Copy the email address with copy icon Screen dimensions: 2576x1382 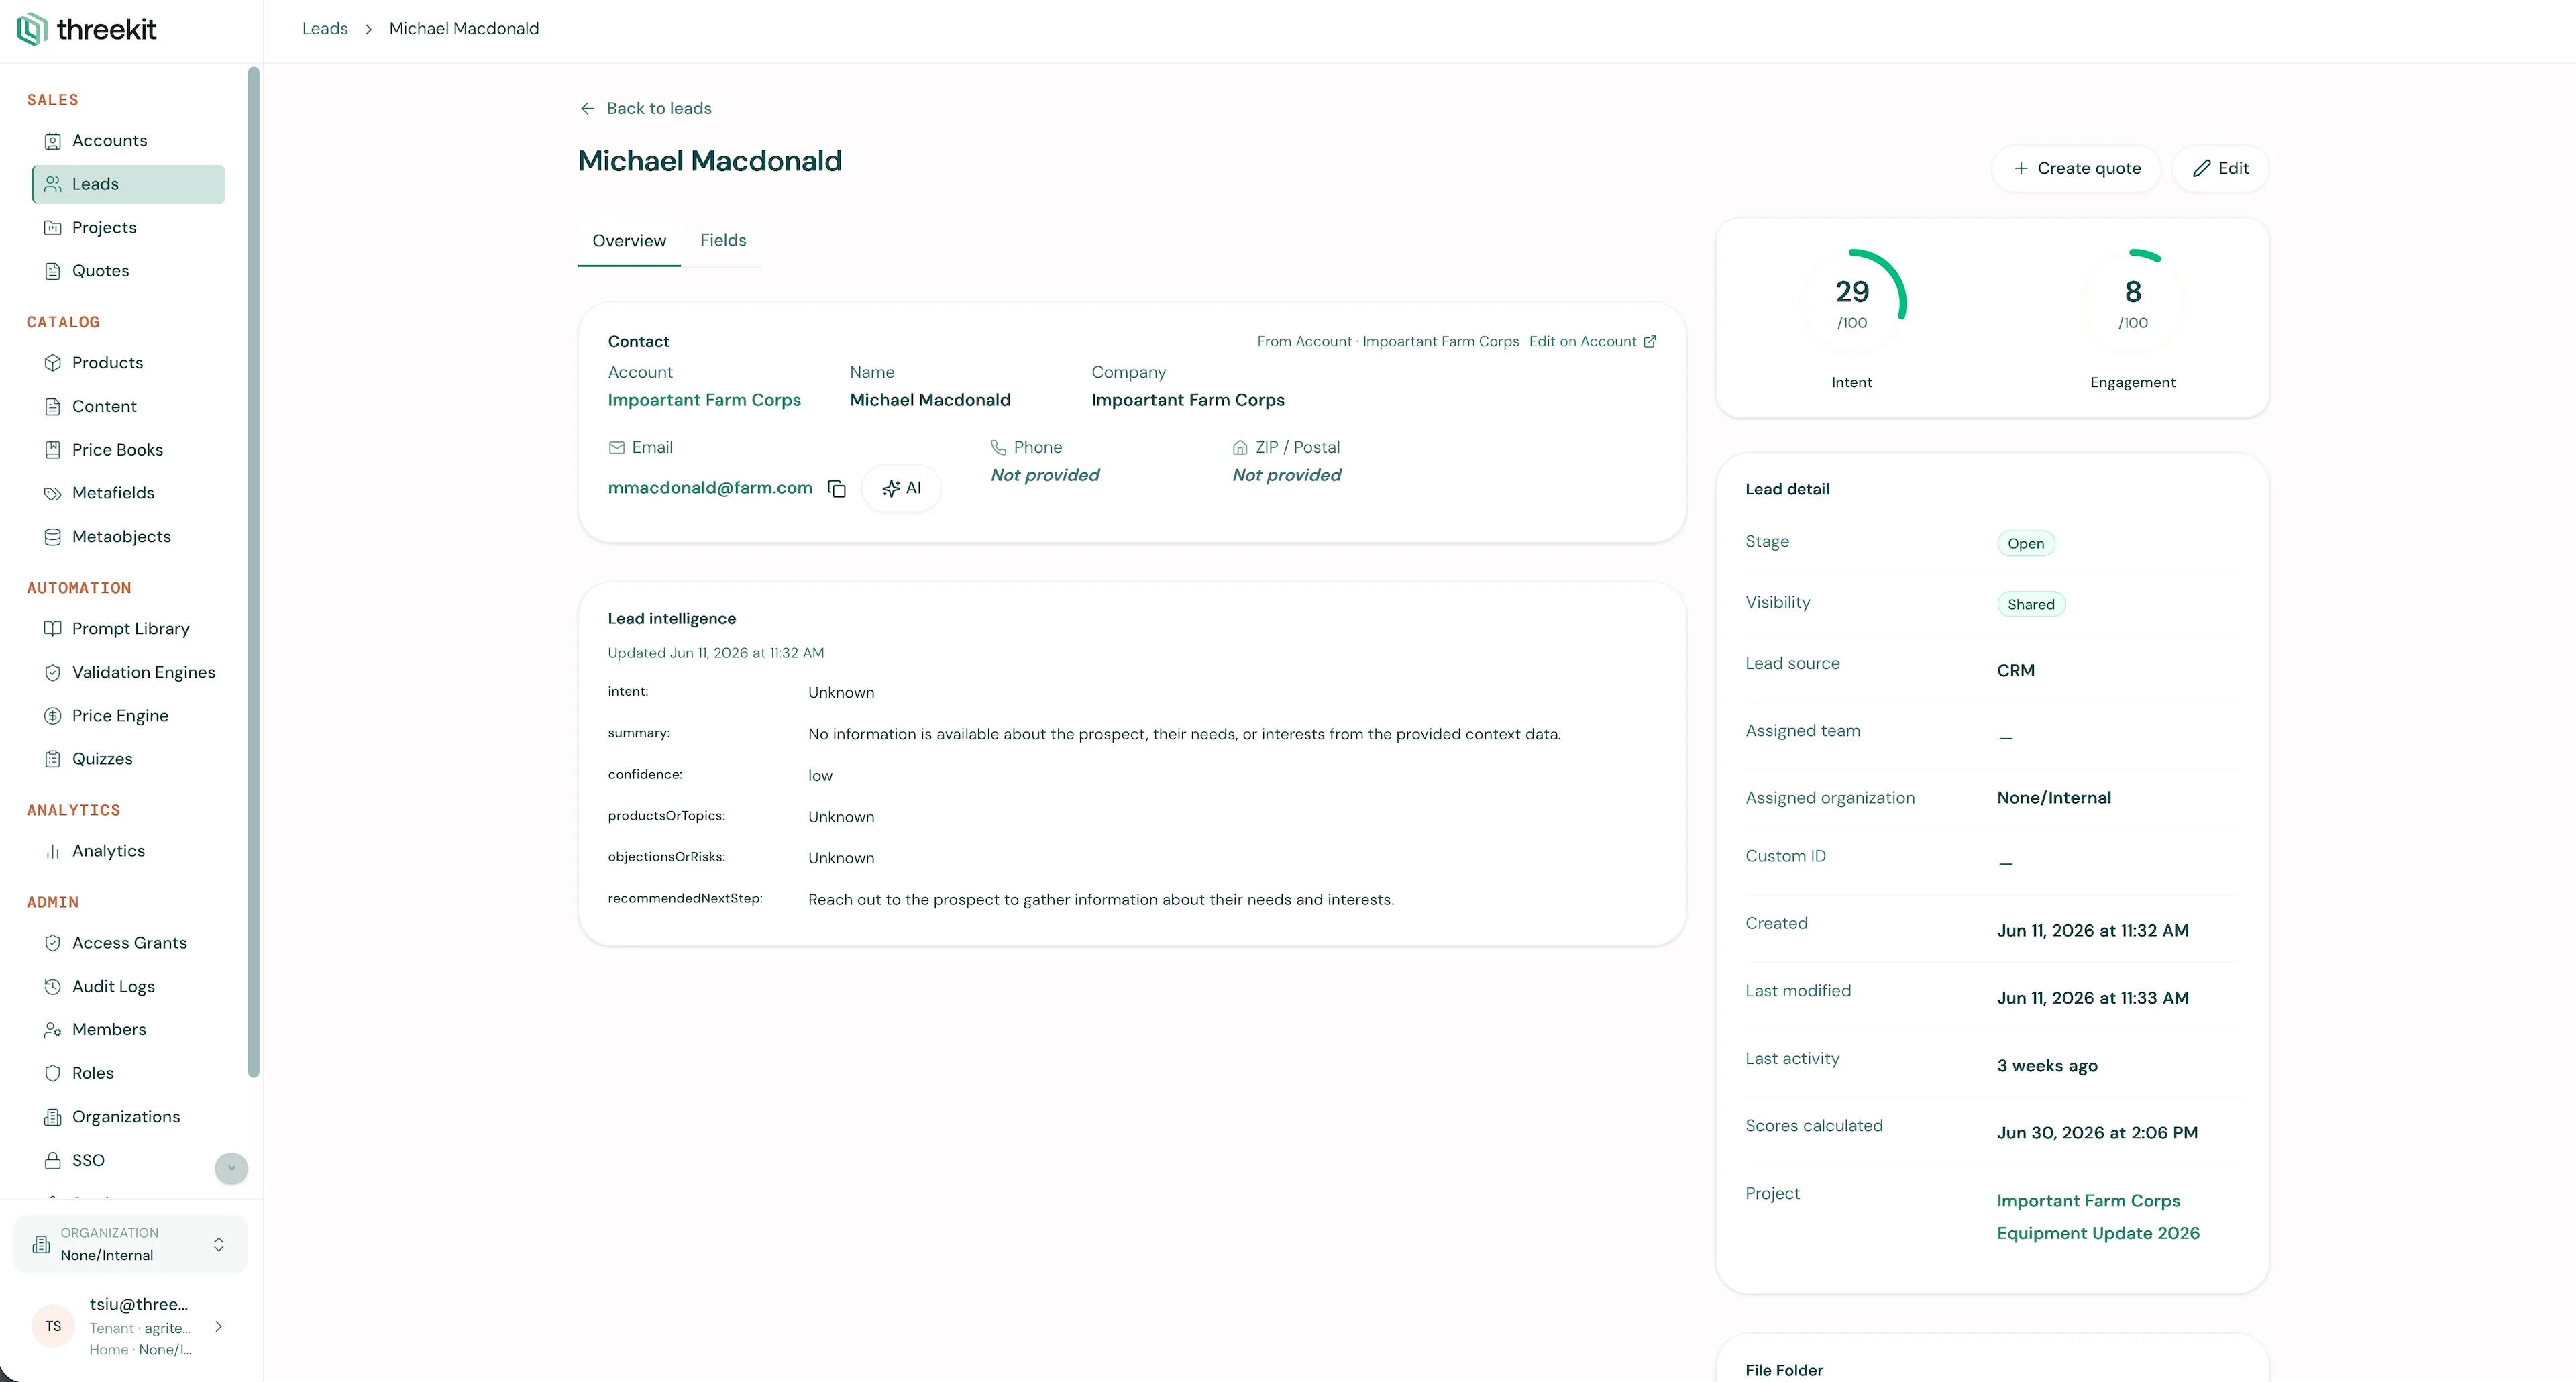pos(837,489)
